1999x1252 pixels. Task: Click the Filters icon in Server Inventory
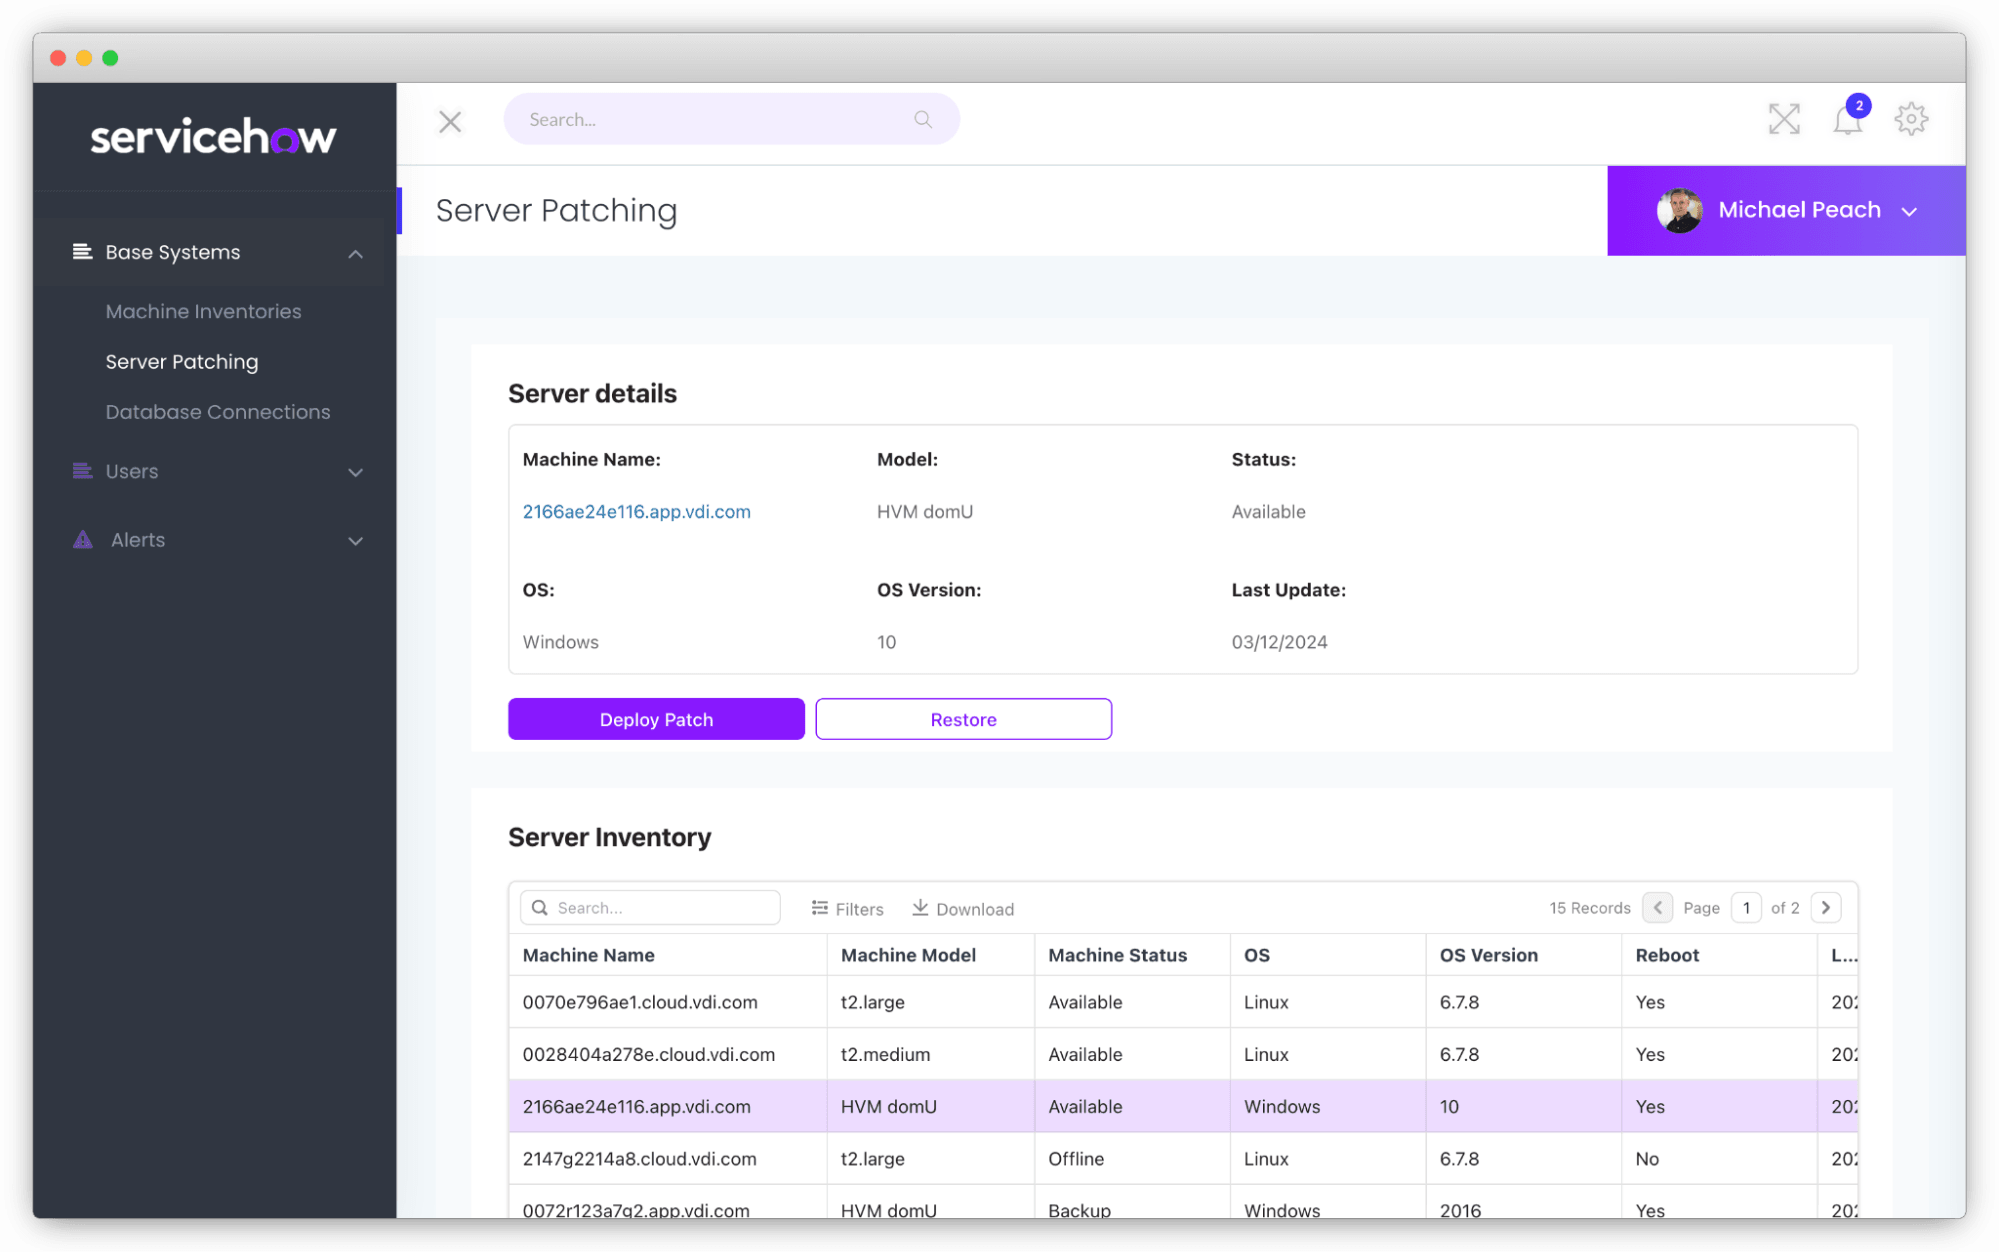[820, 908]
